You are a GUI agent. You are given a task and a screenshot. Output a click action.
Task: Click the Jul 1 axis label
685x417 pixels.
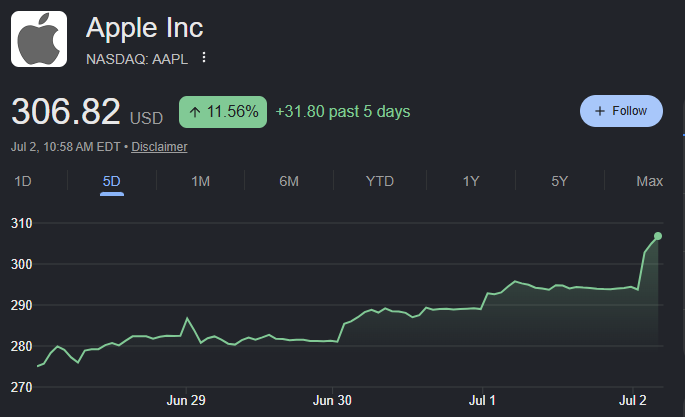coord(482,400)
